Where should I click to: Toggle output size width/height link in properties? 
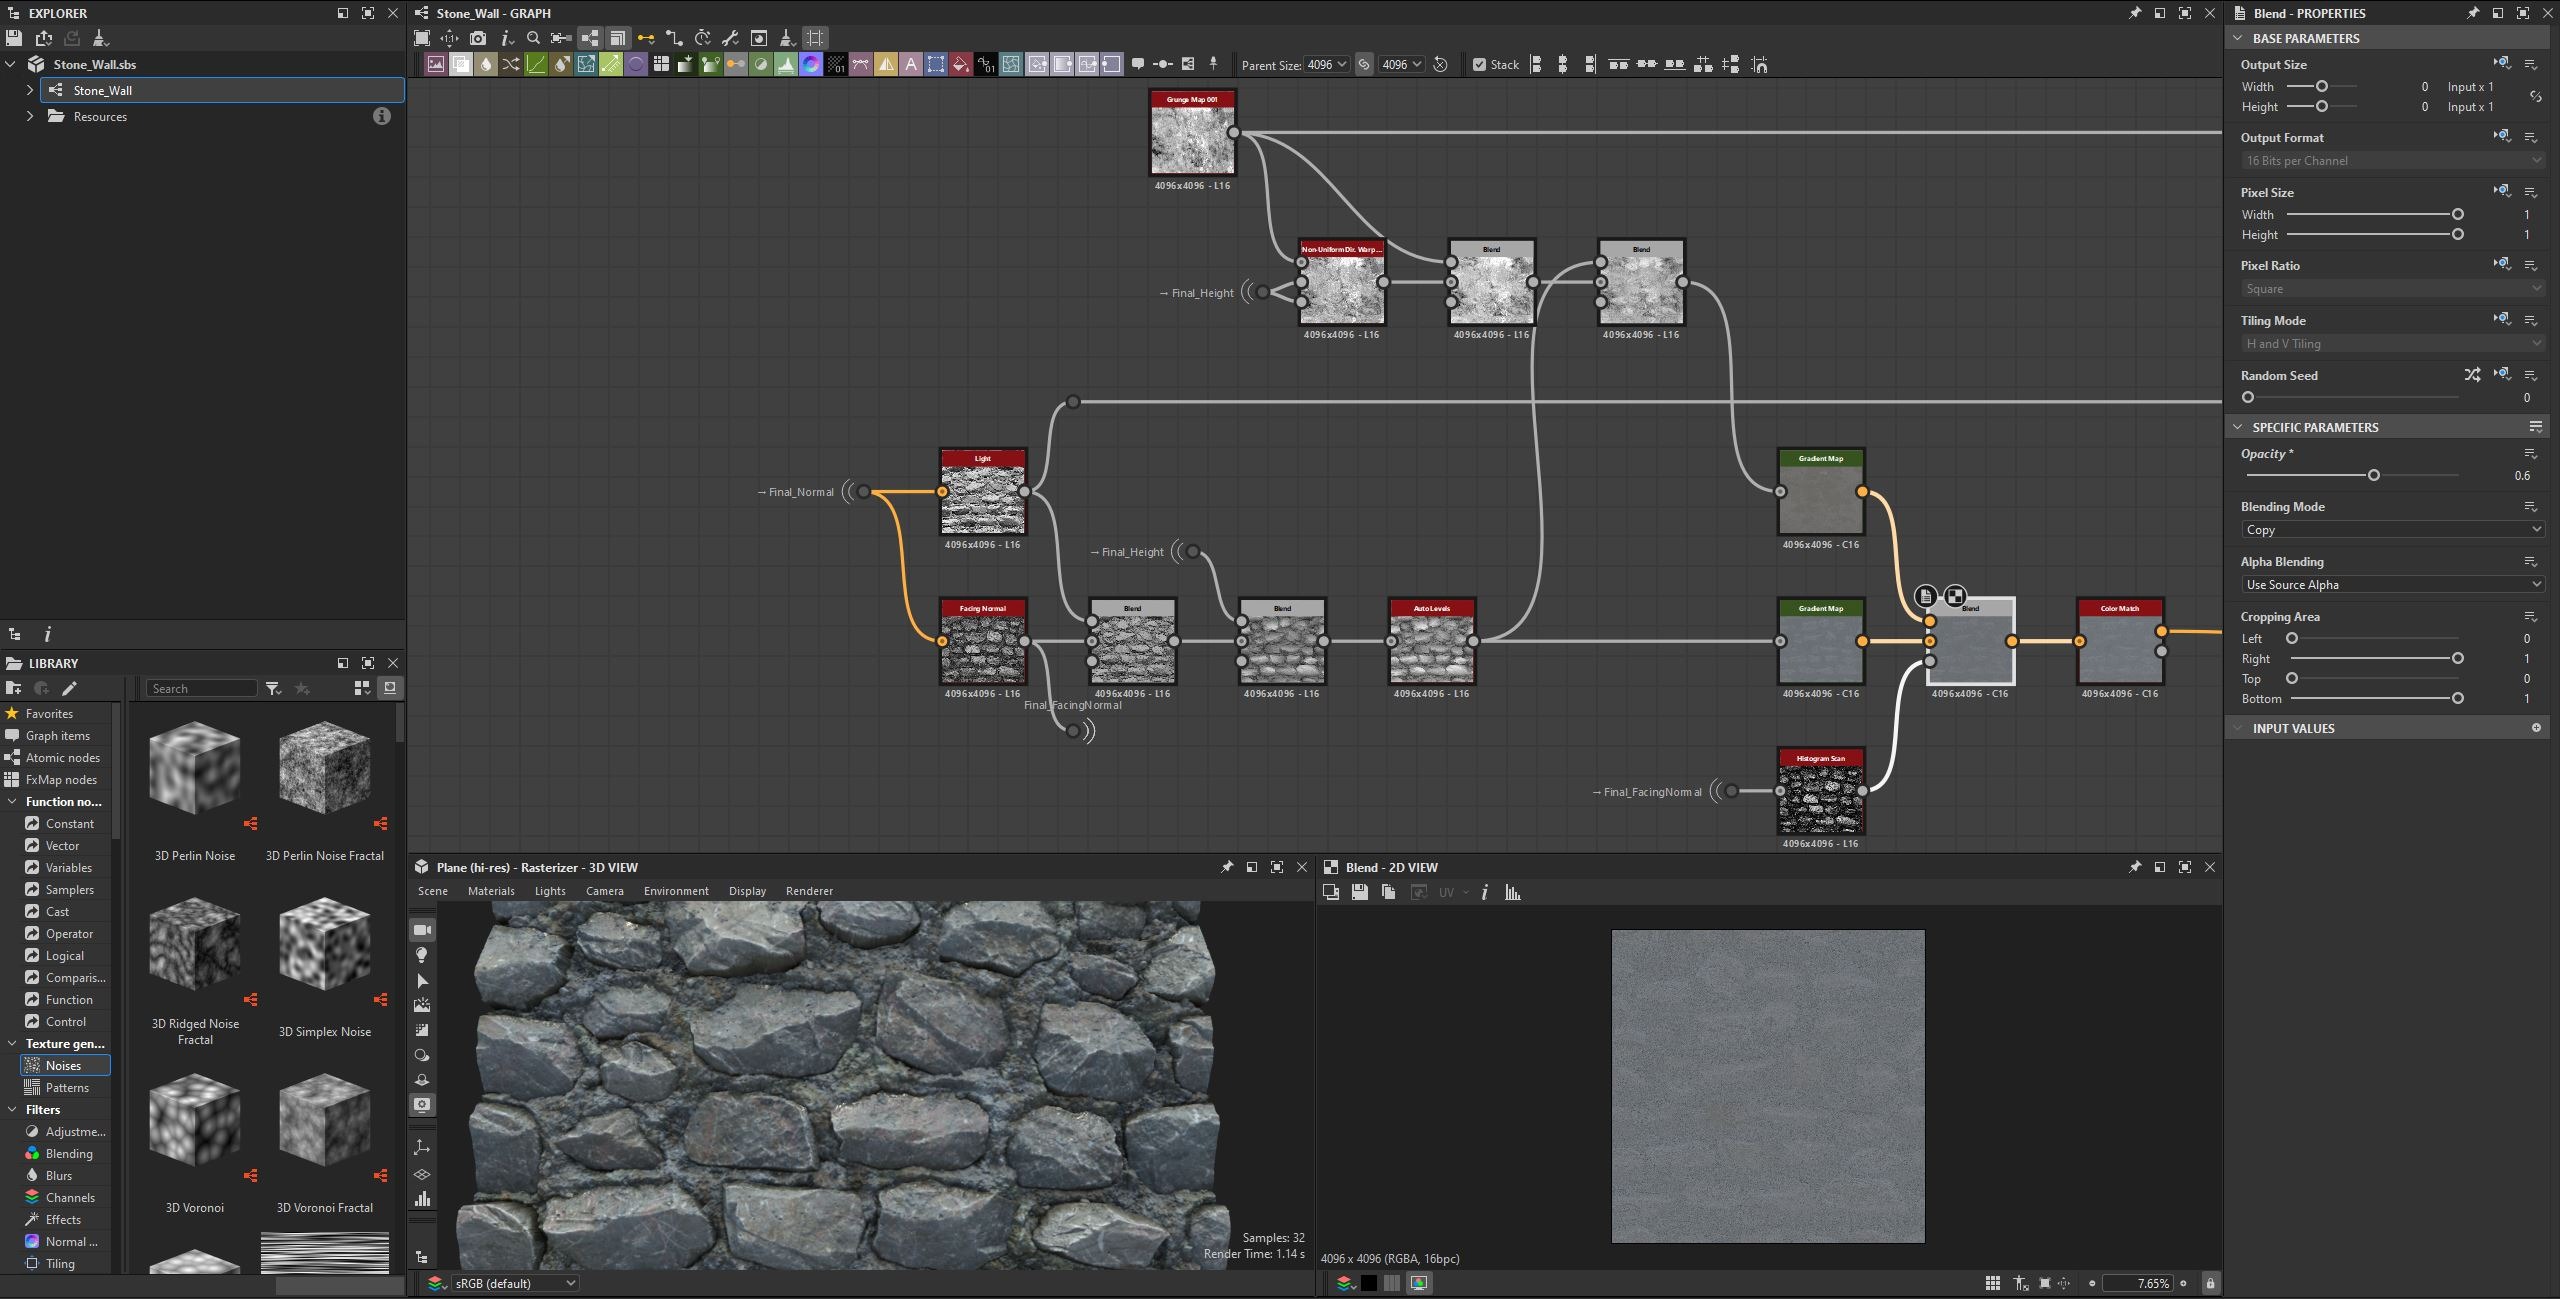[2535, 97]
